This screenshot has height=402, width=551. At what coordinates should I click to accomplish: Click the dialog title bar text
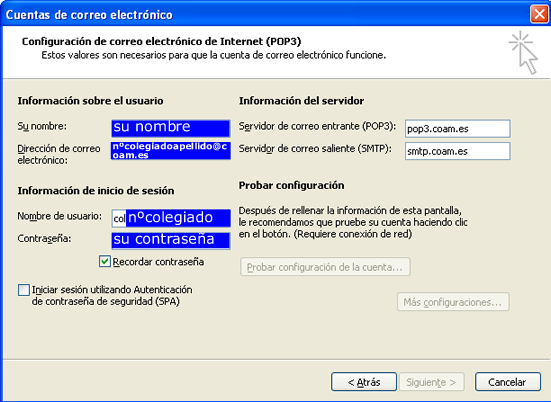(89, 15)
